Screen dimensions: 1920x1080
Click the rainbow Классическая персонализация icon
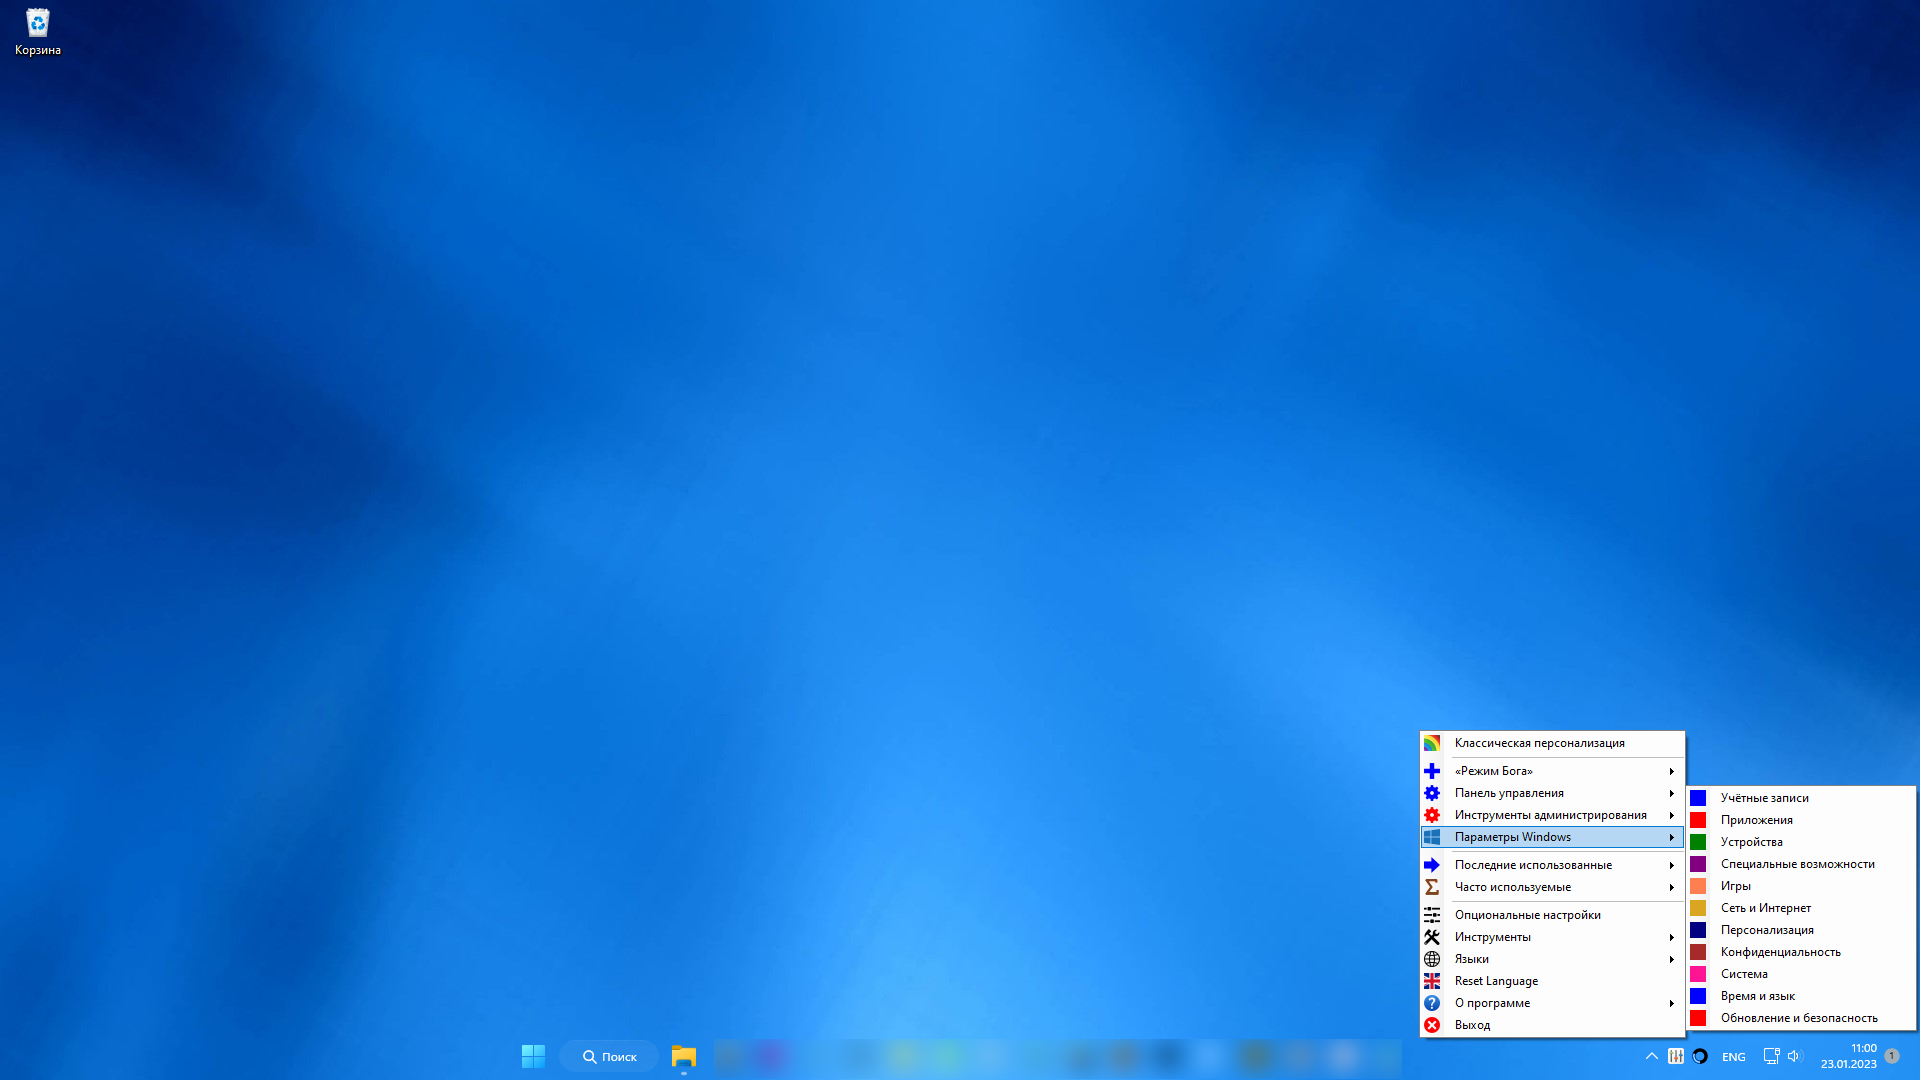[1432, 743]
